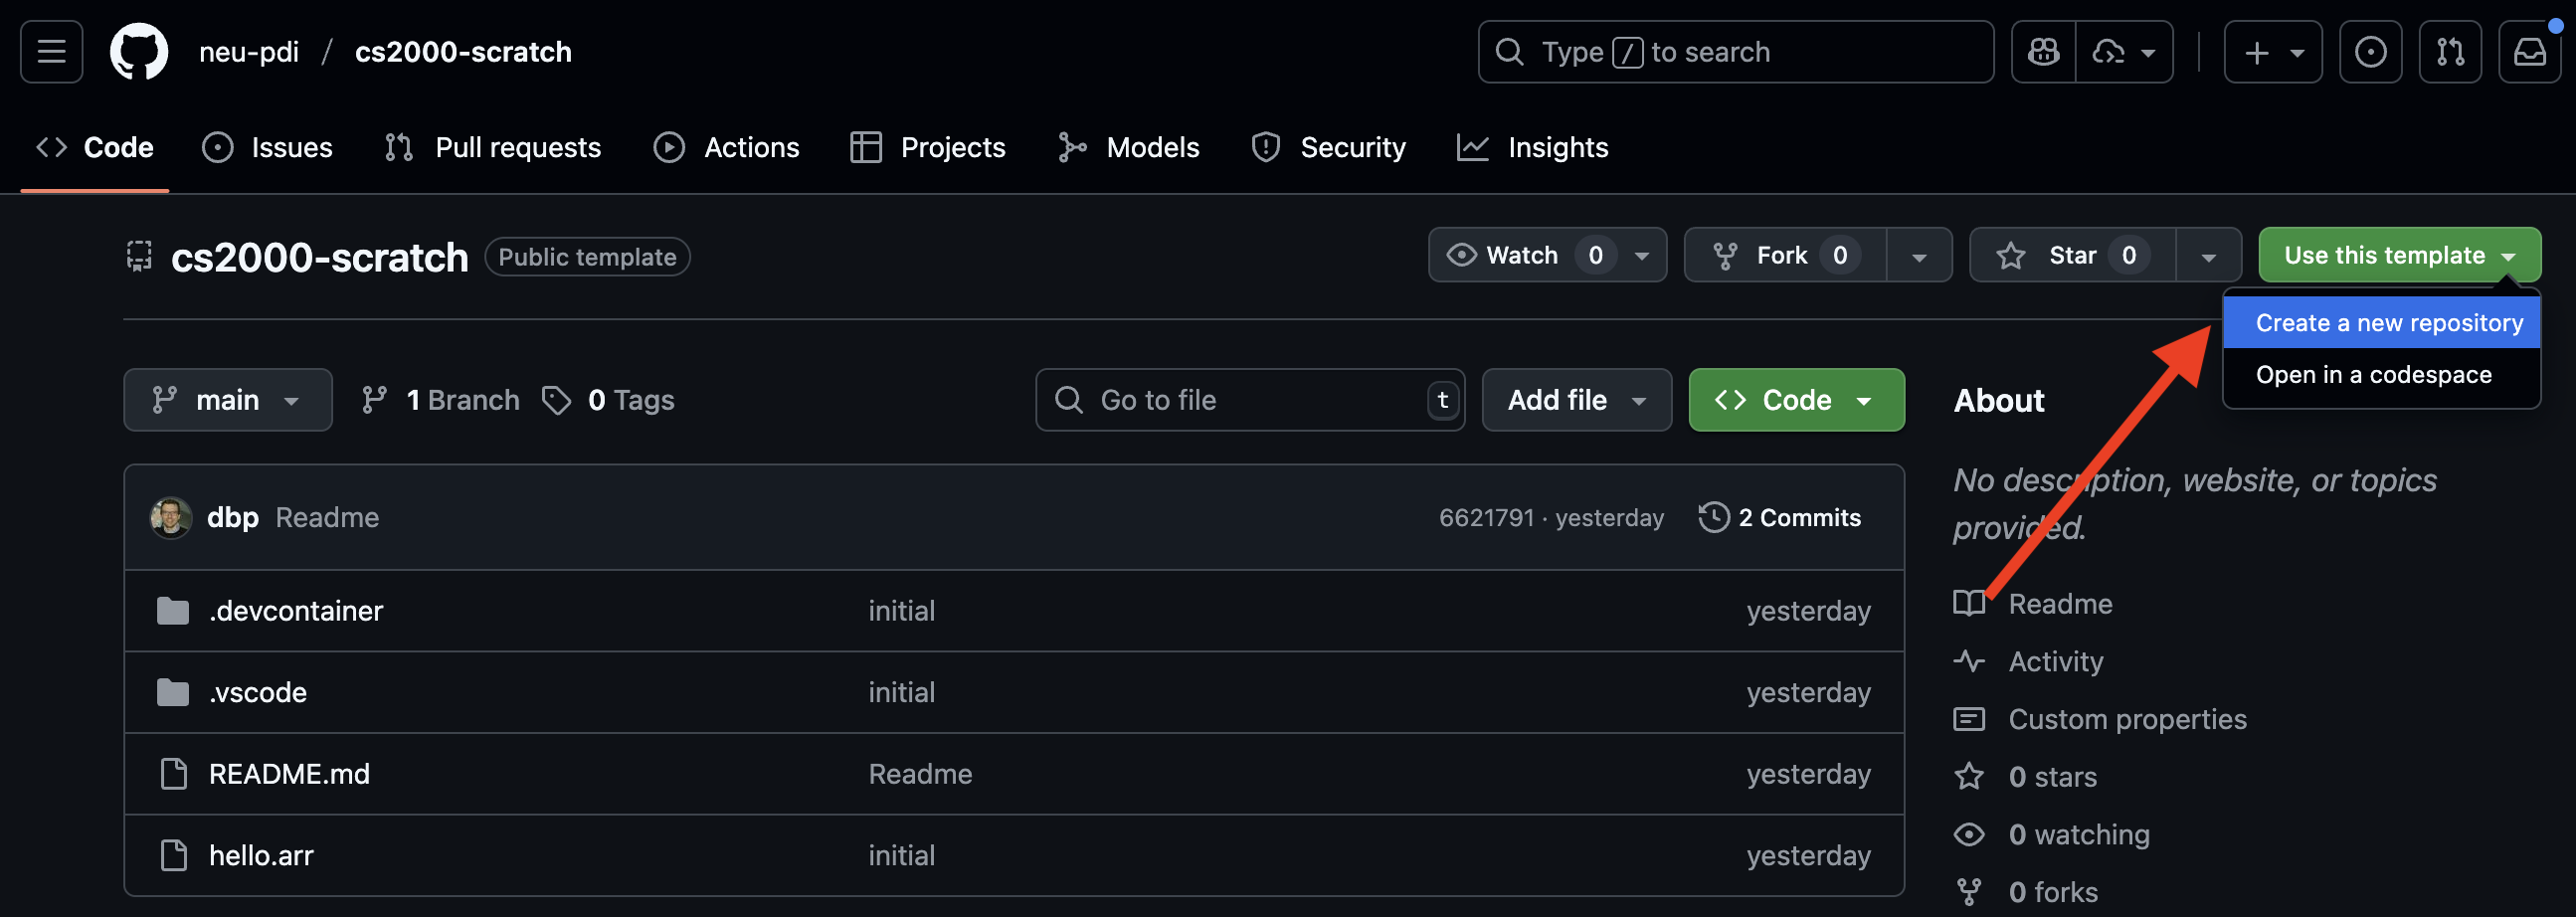This screenshot has width=2576, height=917.
Task: Open the README.md file
Action: [x=289, y=774]
